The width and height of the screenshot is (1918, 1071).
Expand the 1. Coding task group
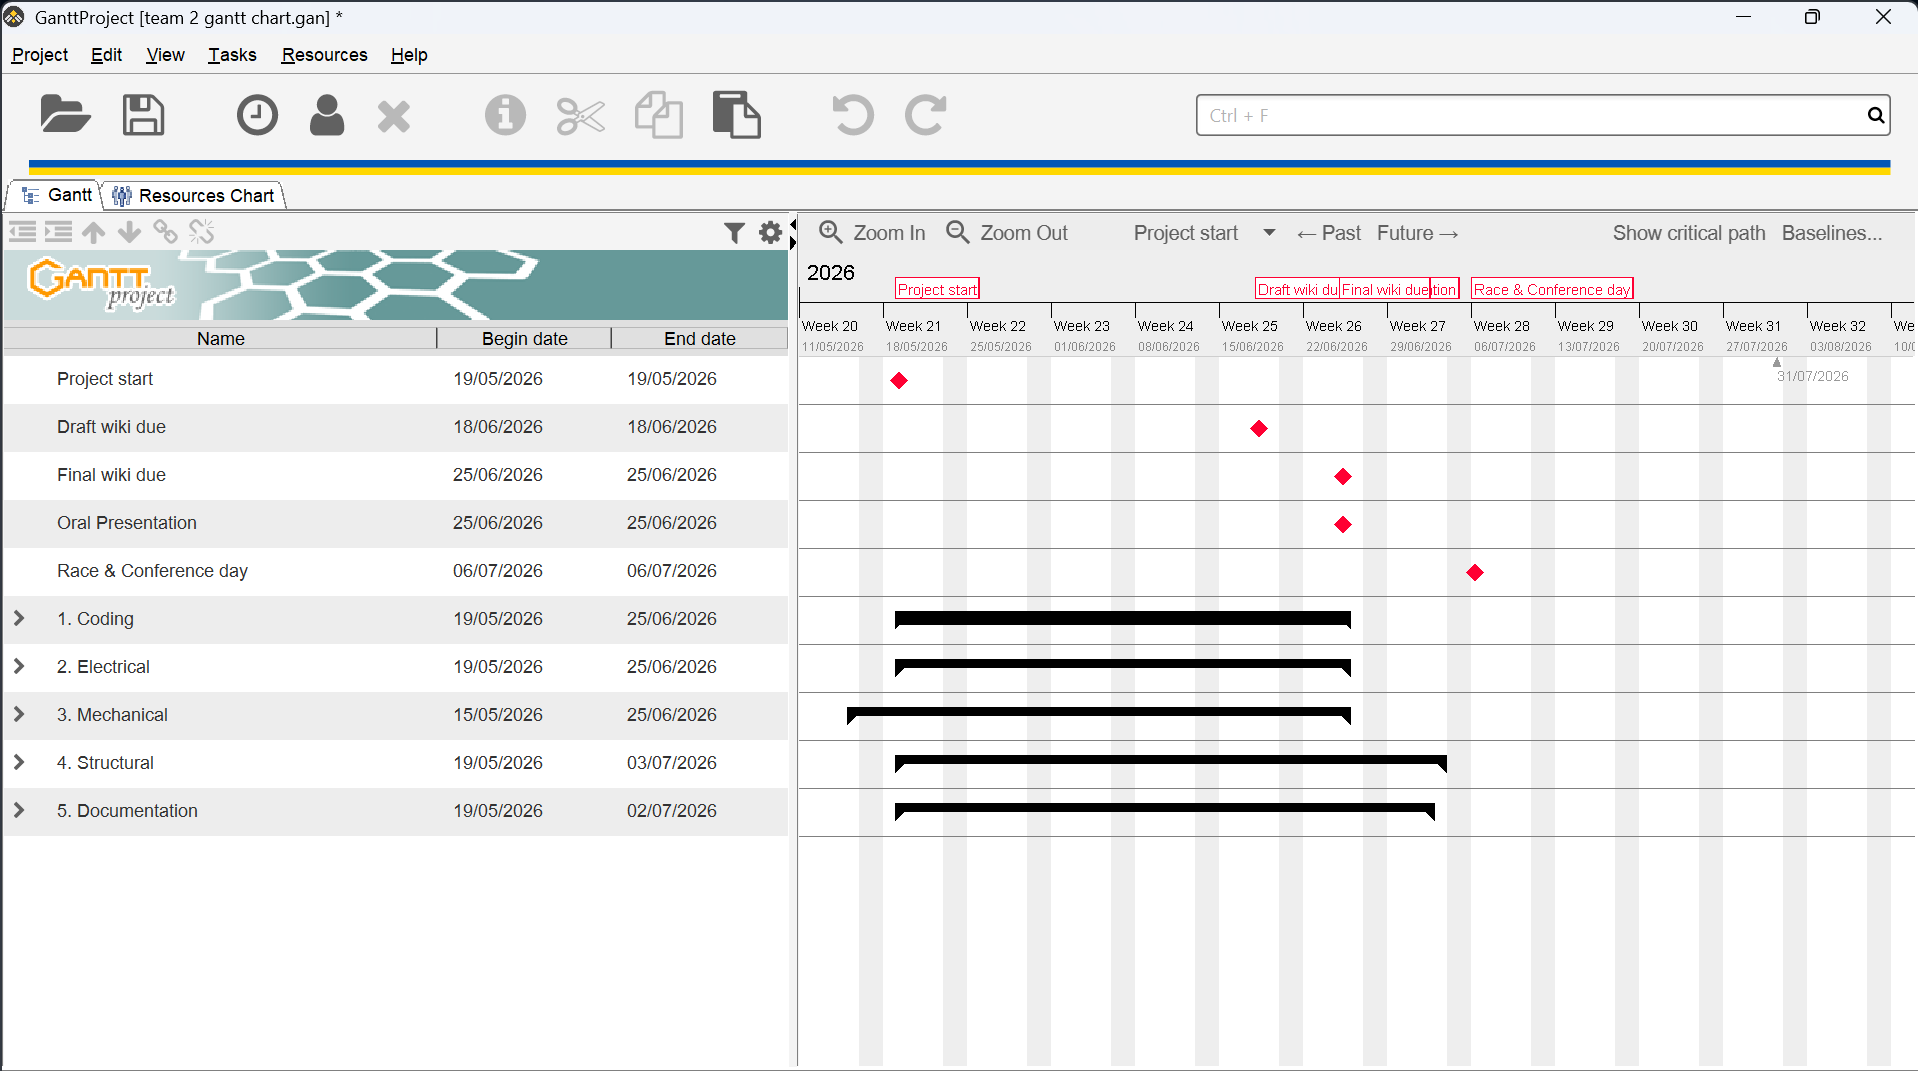19,618
